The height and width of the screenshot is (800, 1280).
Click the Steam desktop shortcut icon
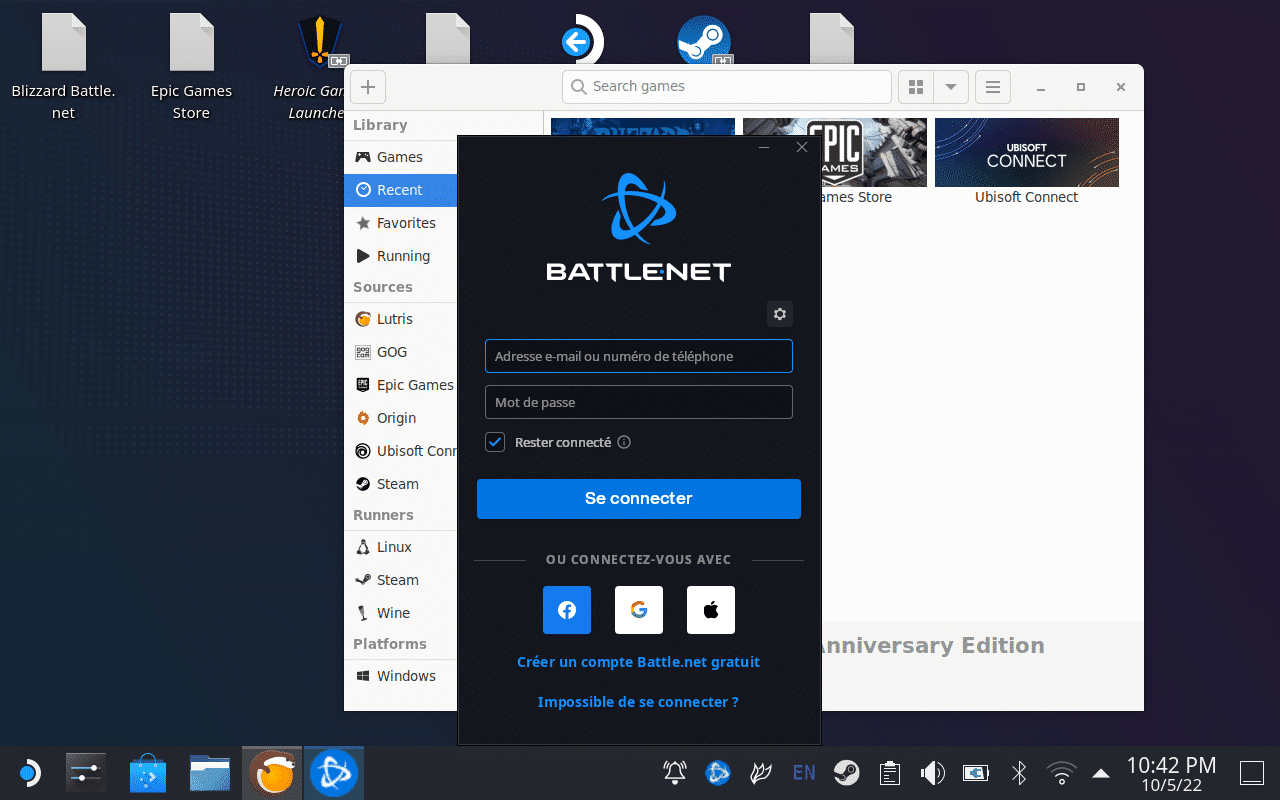pyautogui.click(x=704, y=40)
